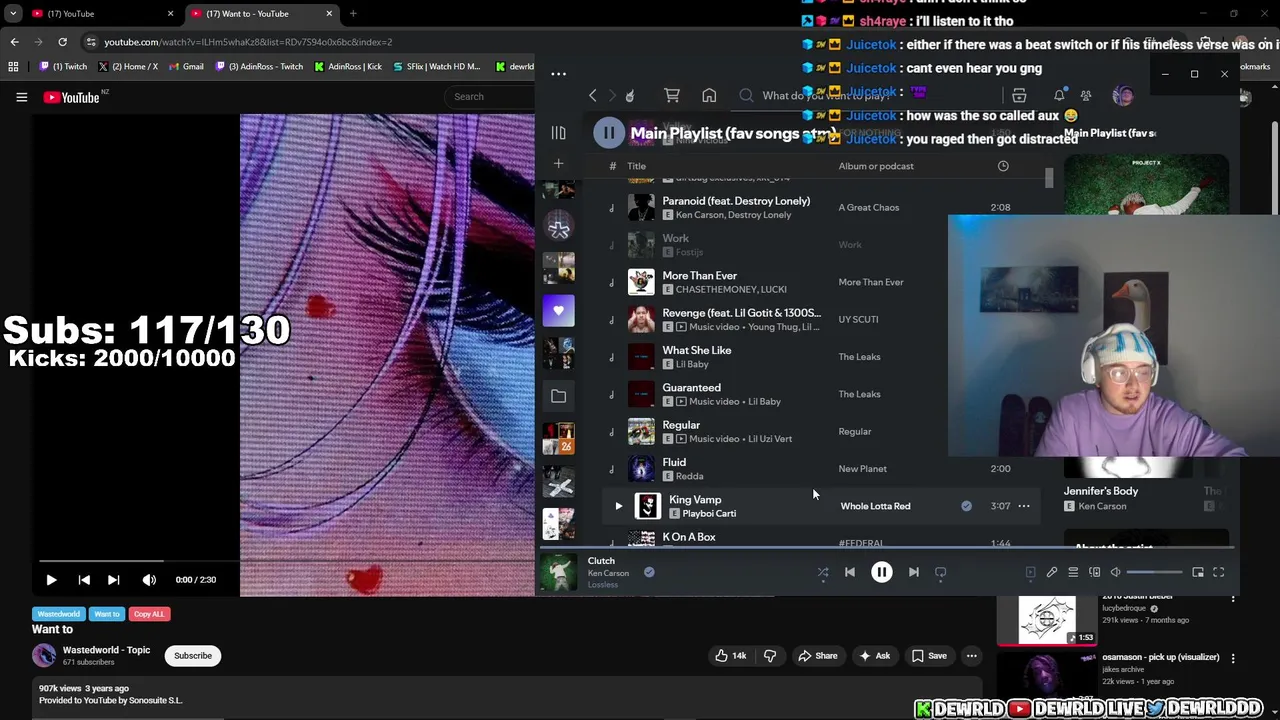Image resolution: width=1280 pixels, height=720 pixels.
Task: Go back in the music player
Action: click(593, 96)
